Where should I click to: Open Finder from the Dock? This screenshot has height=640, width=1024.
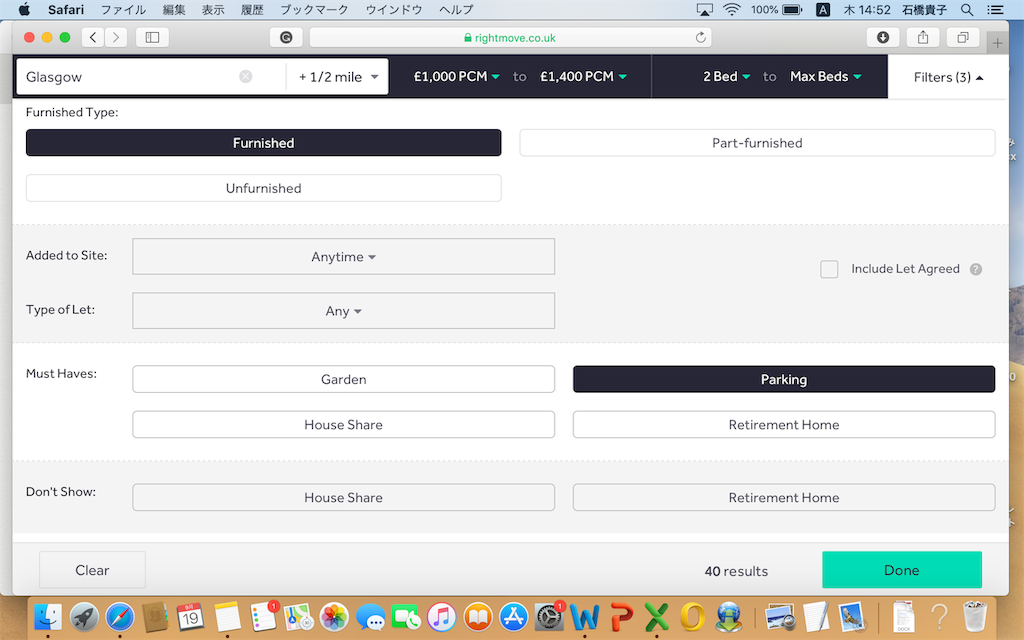[48, 616]
